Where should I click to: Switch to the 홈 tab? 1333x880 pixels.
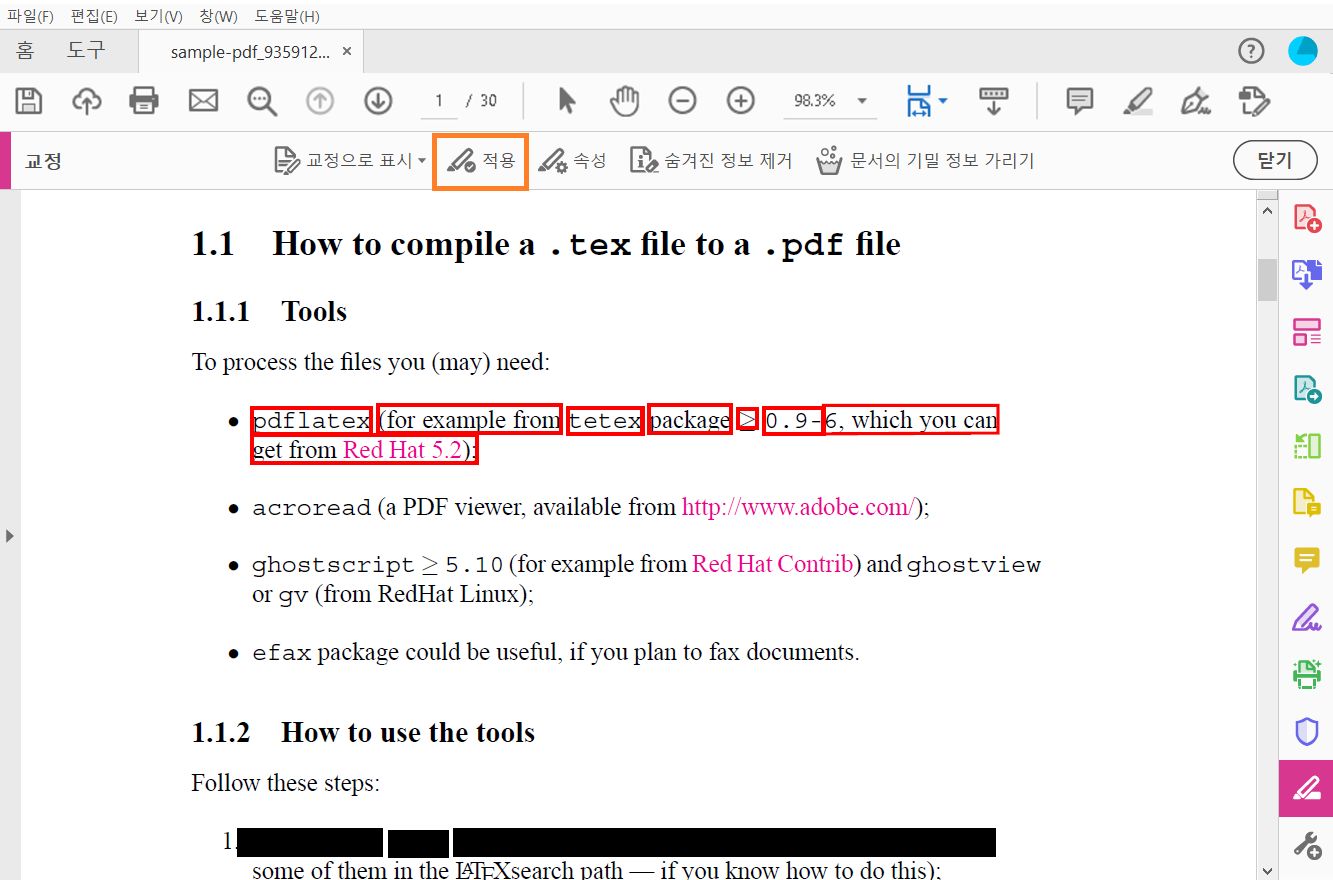click(x=25, y=51)
